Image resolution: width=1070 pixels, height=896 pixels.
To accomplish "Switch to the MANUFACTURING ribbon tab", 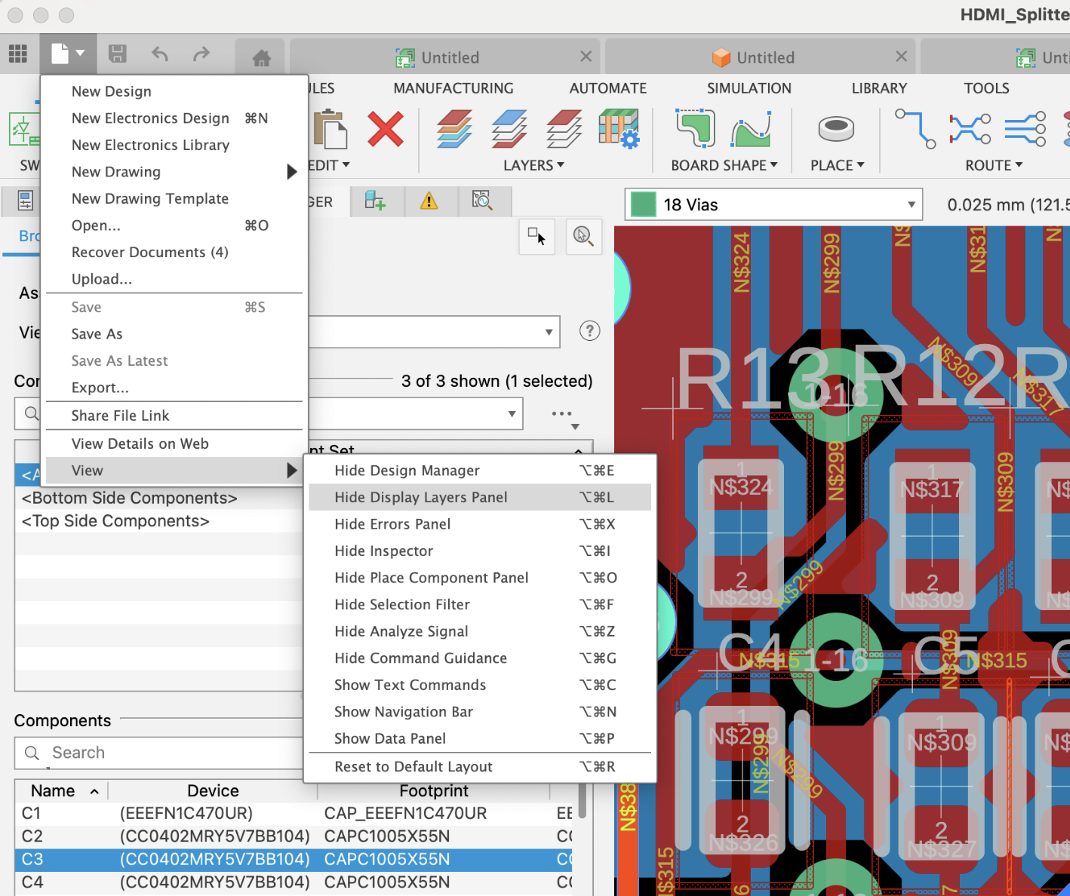I will click(x=453, y=88).
